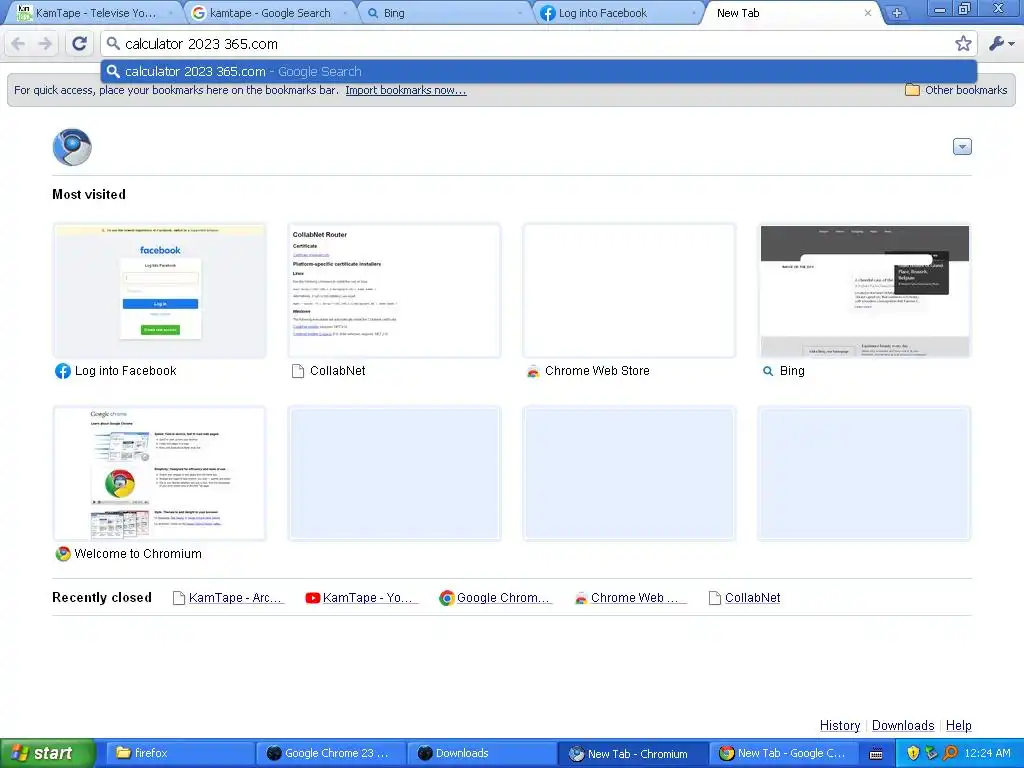Switch to New Tab - Google C... taskbar item
The height and width of the screenshot is (768, 1024).
point(782,754)
